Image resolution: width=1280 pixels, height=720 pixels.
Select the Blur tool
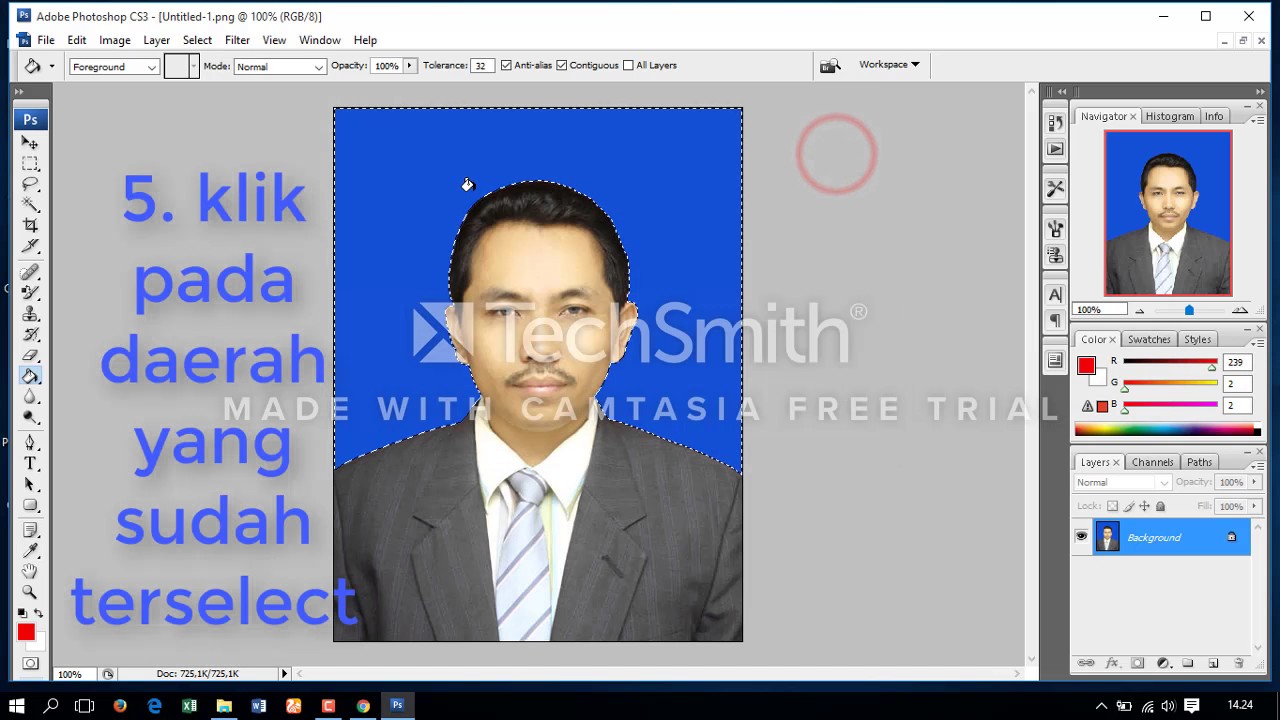point(30,397)
